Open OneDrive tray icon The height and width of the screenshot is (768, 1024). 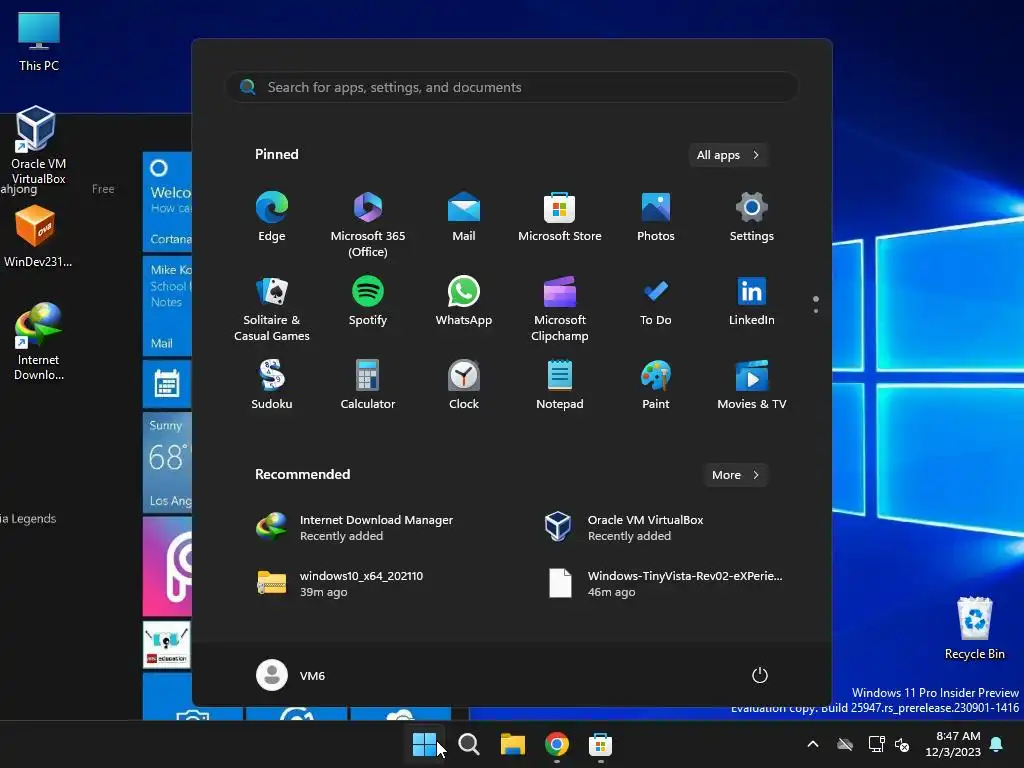(x=845, y=744)
